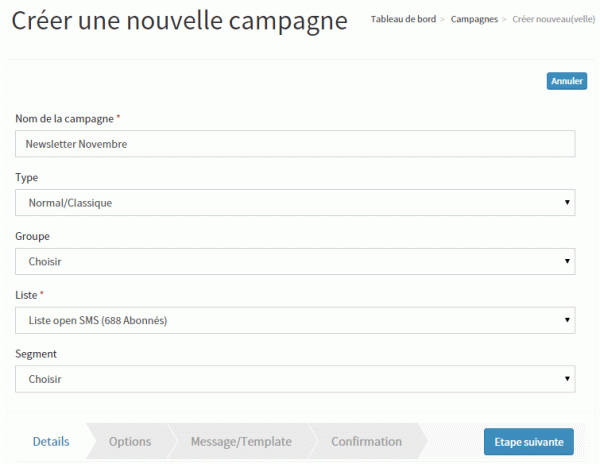600x464 pixels.
Task: Click the Groupe field label
Action: click(32, 237)
